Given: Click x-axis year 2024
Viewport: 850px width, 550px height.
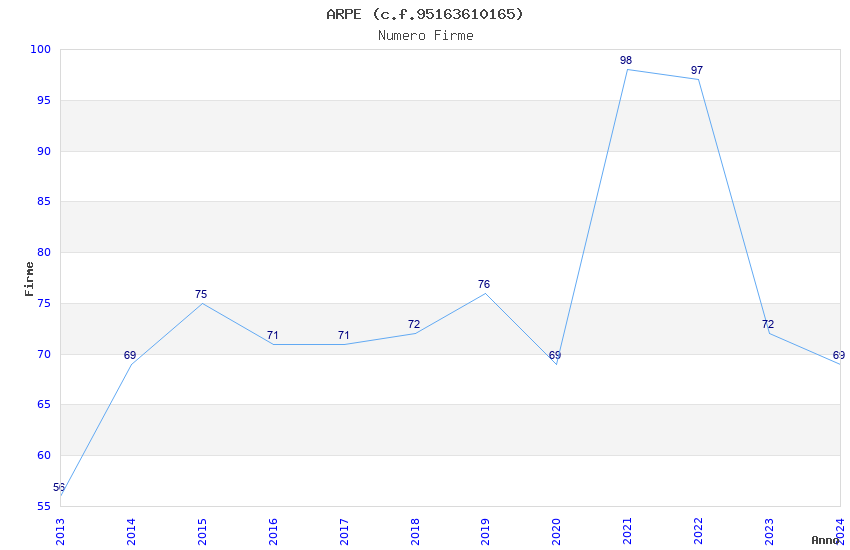Looking at the screenshot, I should coord(840,532).
